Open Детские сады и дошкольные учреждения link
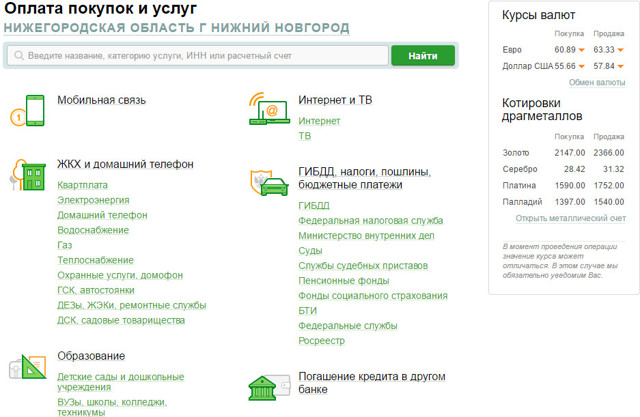The image size is (640, 417). coord(120,382)
